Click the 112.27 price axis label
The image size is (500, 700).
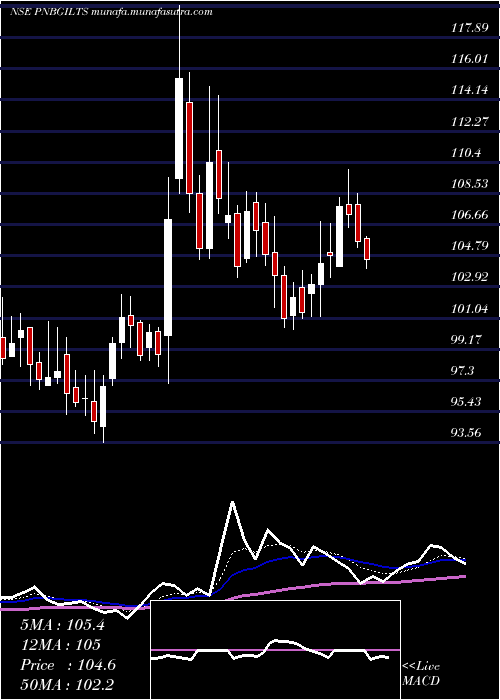coord(469,122)
